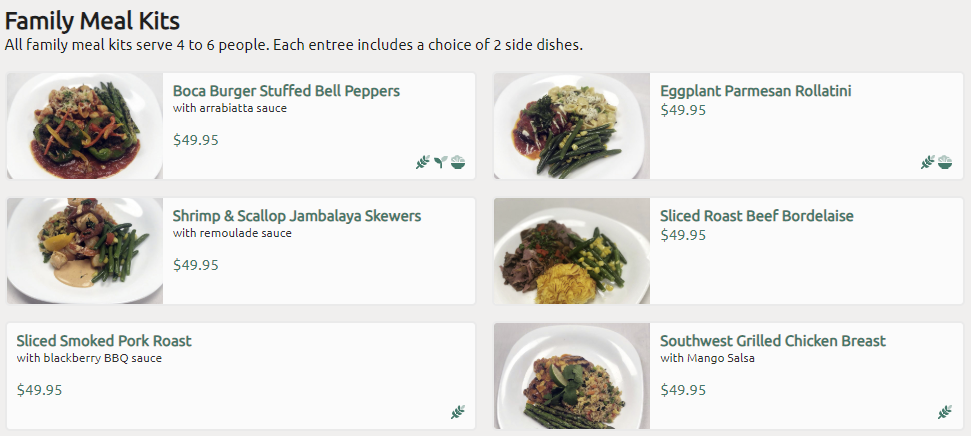The image size is (971, 436).
Task: Open Boca Burger Stuffed Bell Peppers title
Action: 286,91
